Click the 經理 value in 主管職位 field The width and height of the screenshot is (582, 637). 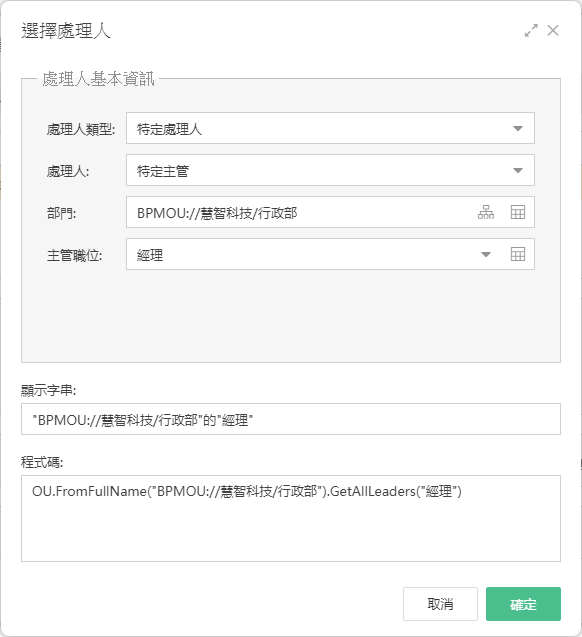(x=150, y=255)
